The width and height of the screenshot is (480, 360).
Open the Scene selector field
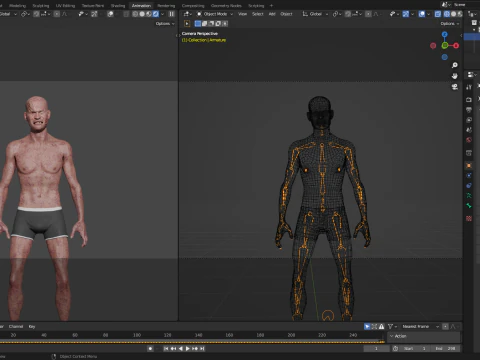(460, 5)
